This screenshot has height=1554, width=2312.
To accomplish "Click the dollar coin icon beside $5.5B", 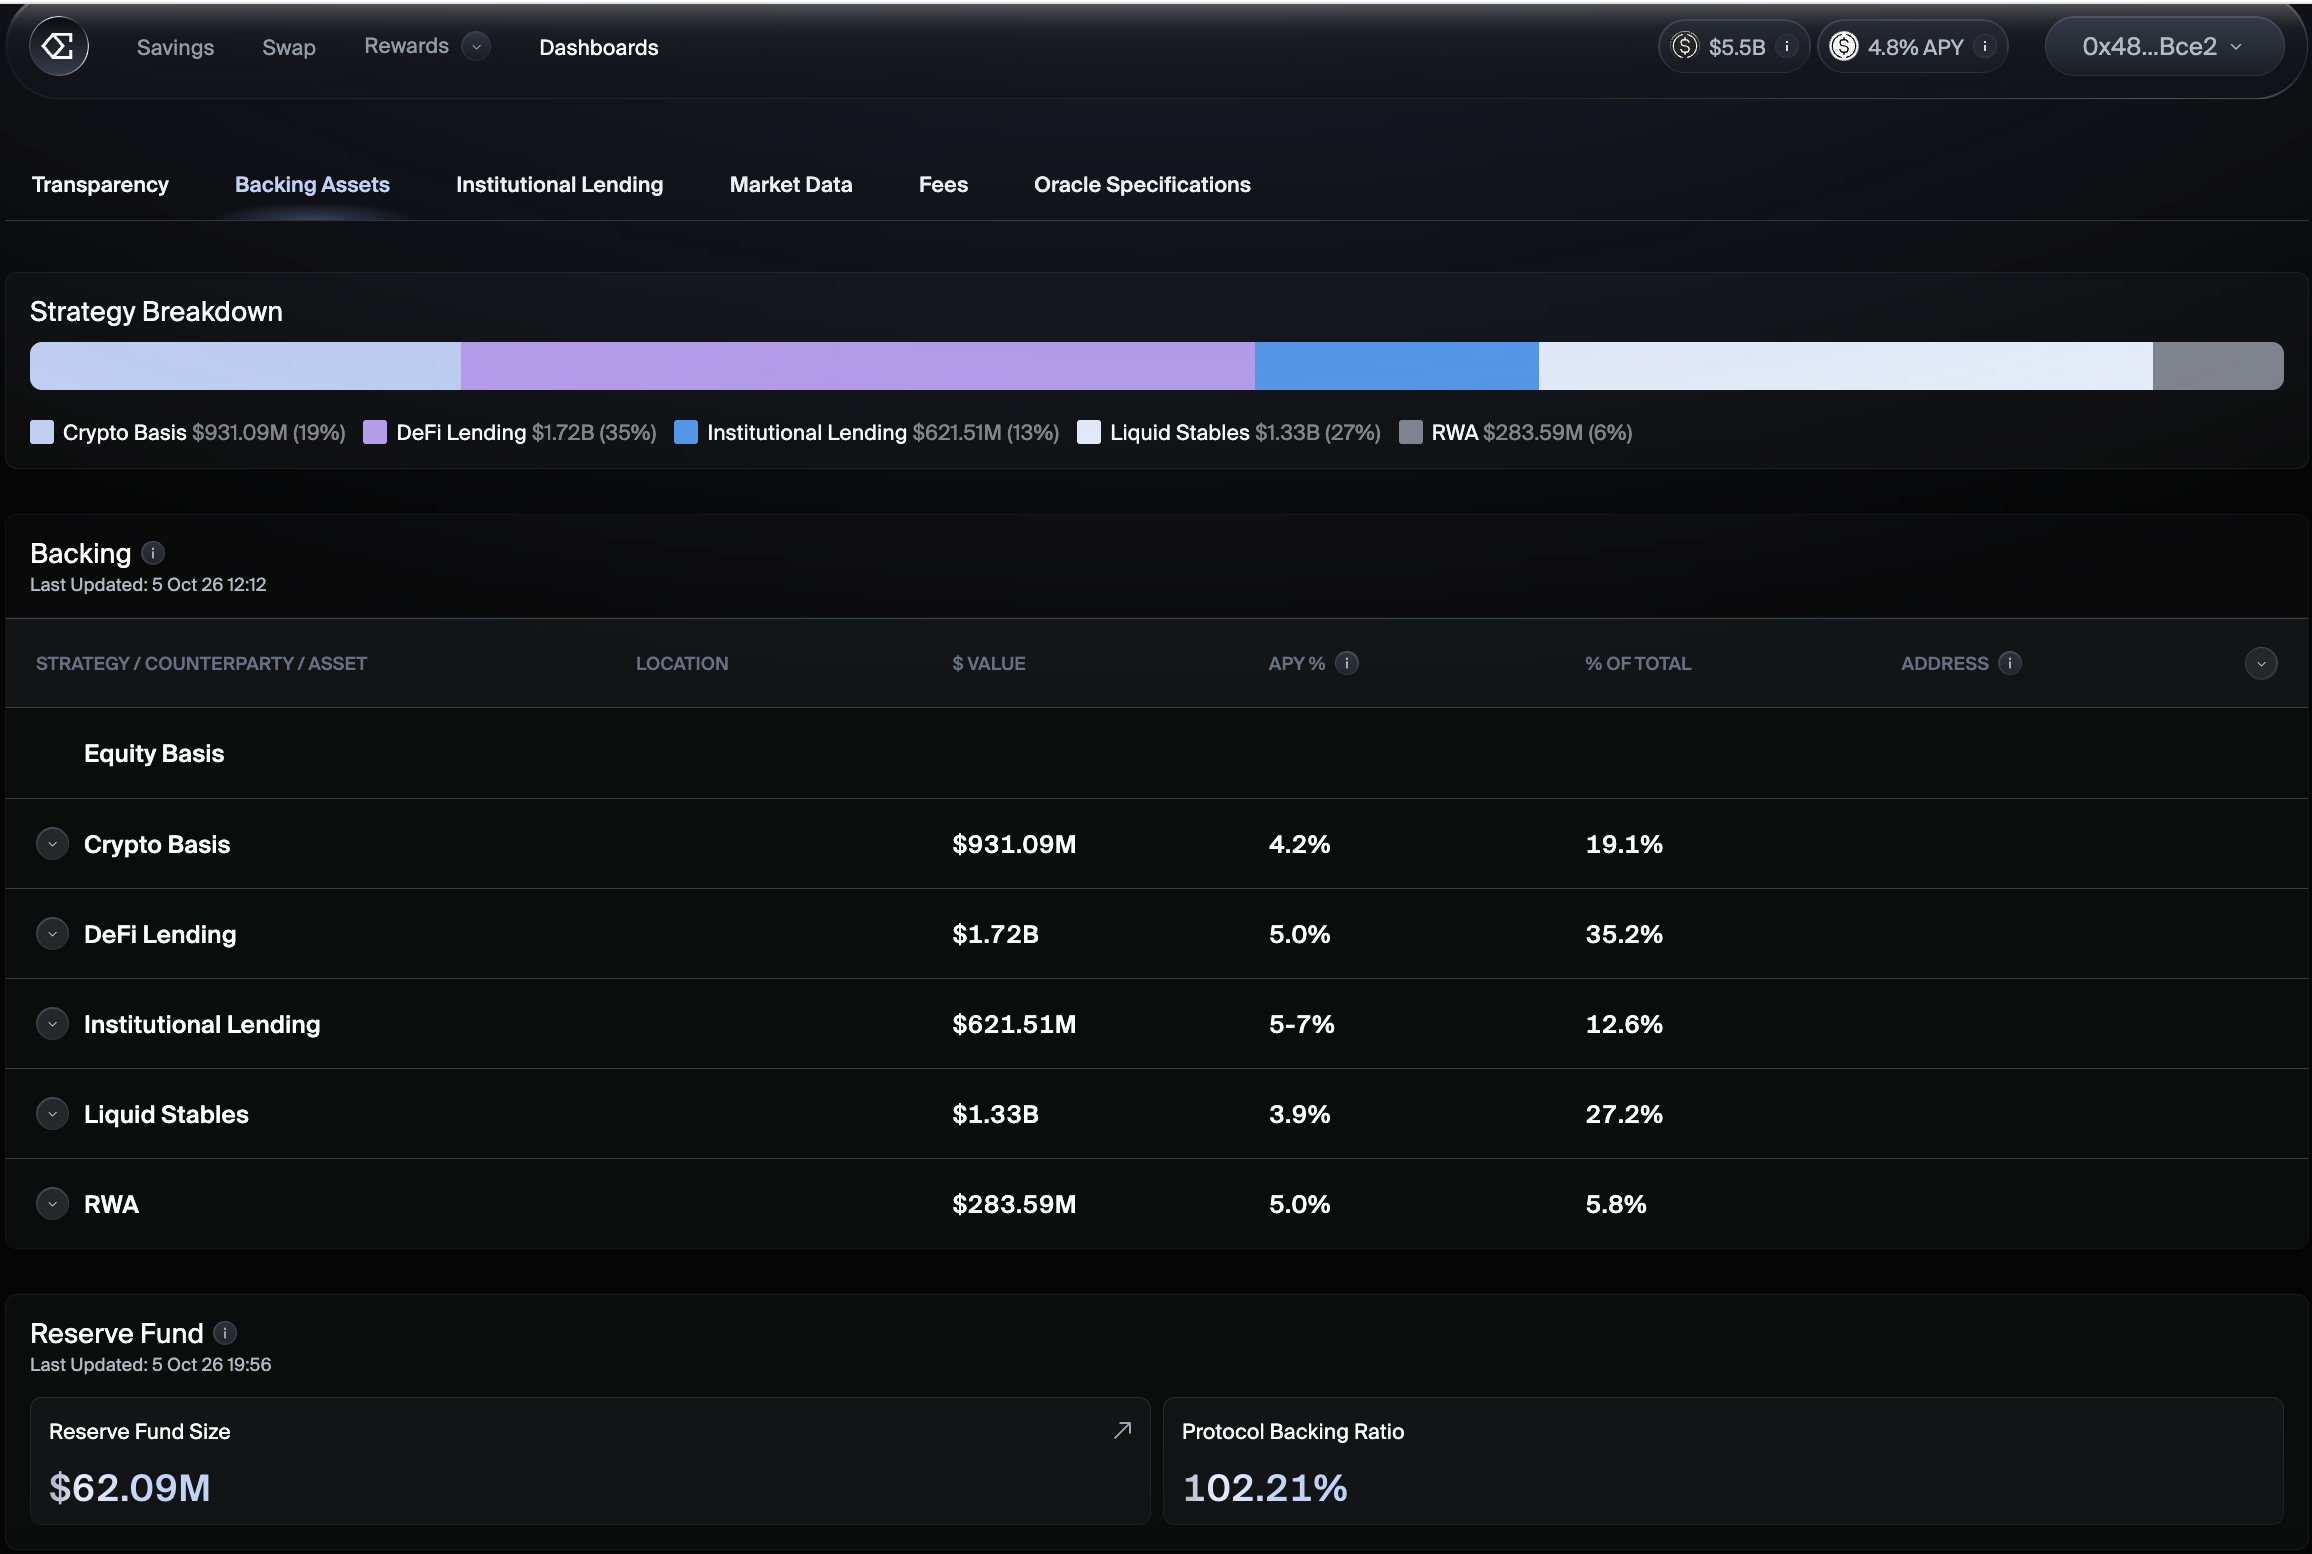I will [1685, 46].
